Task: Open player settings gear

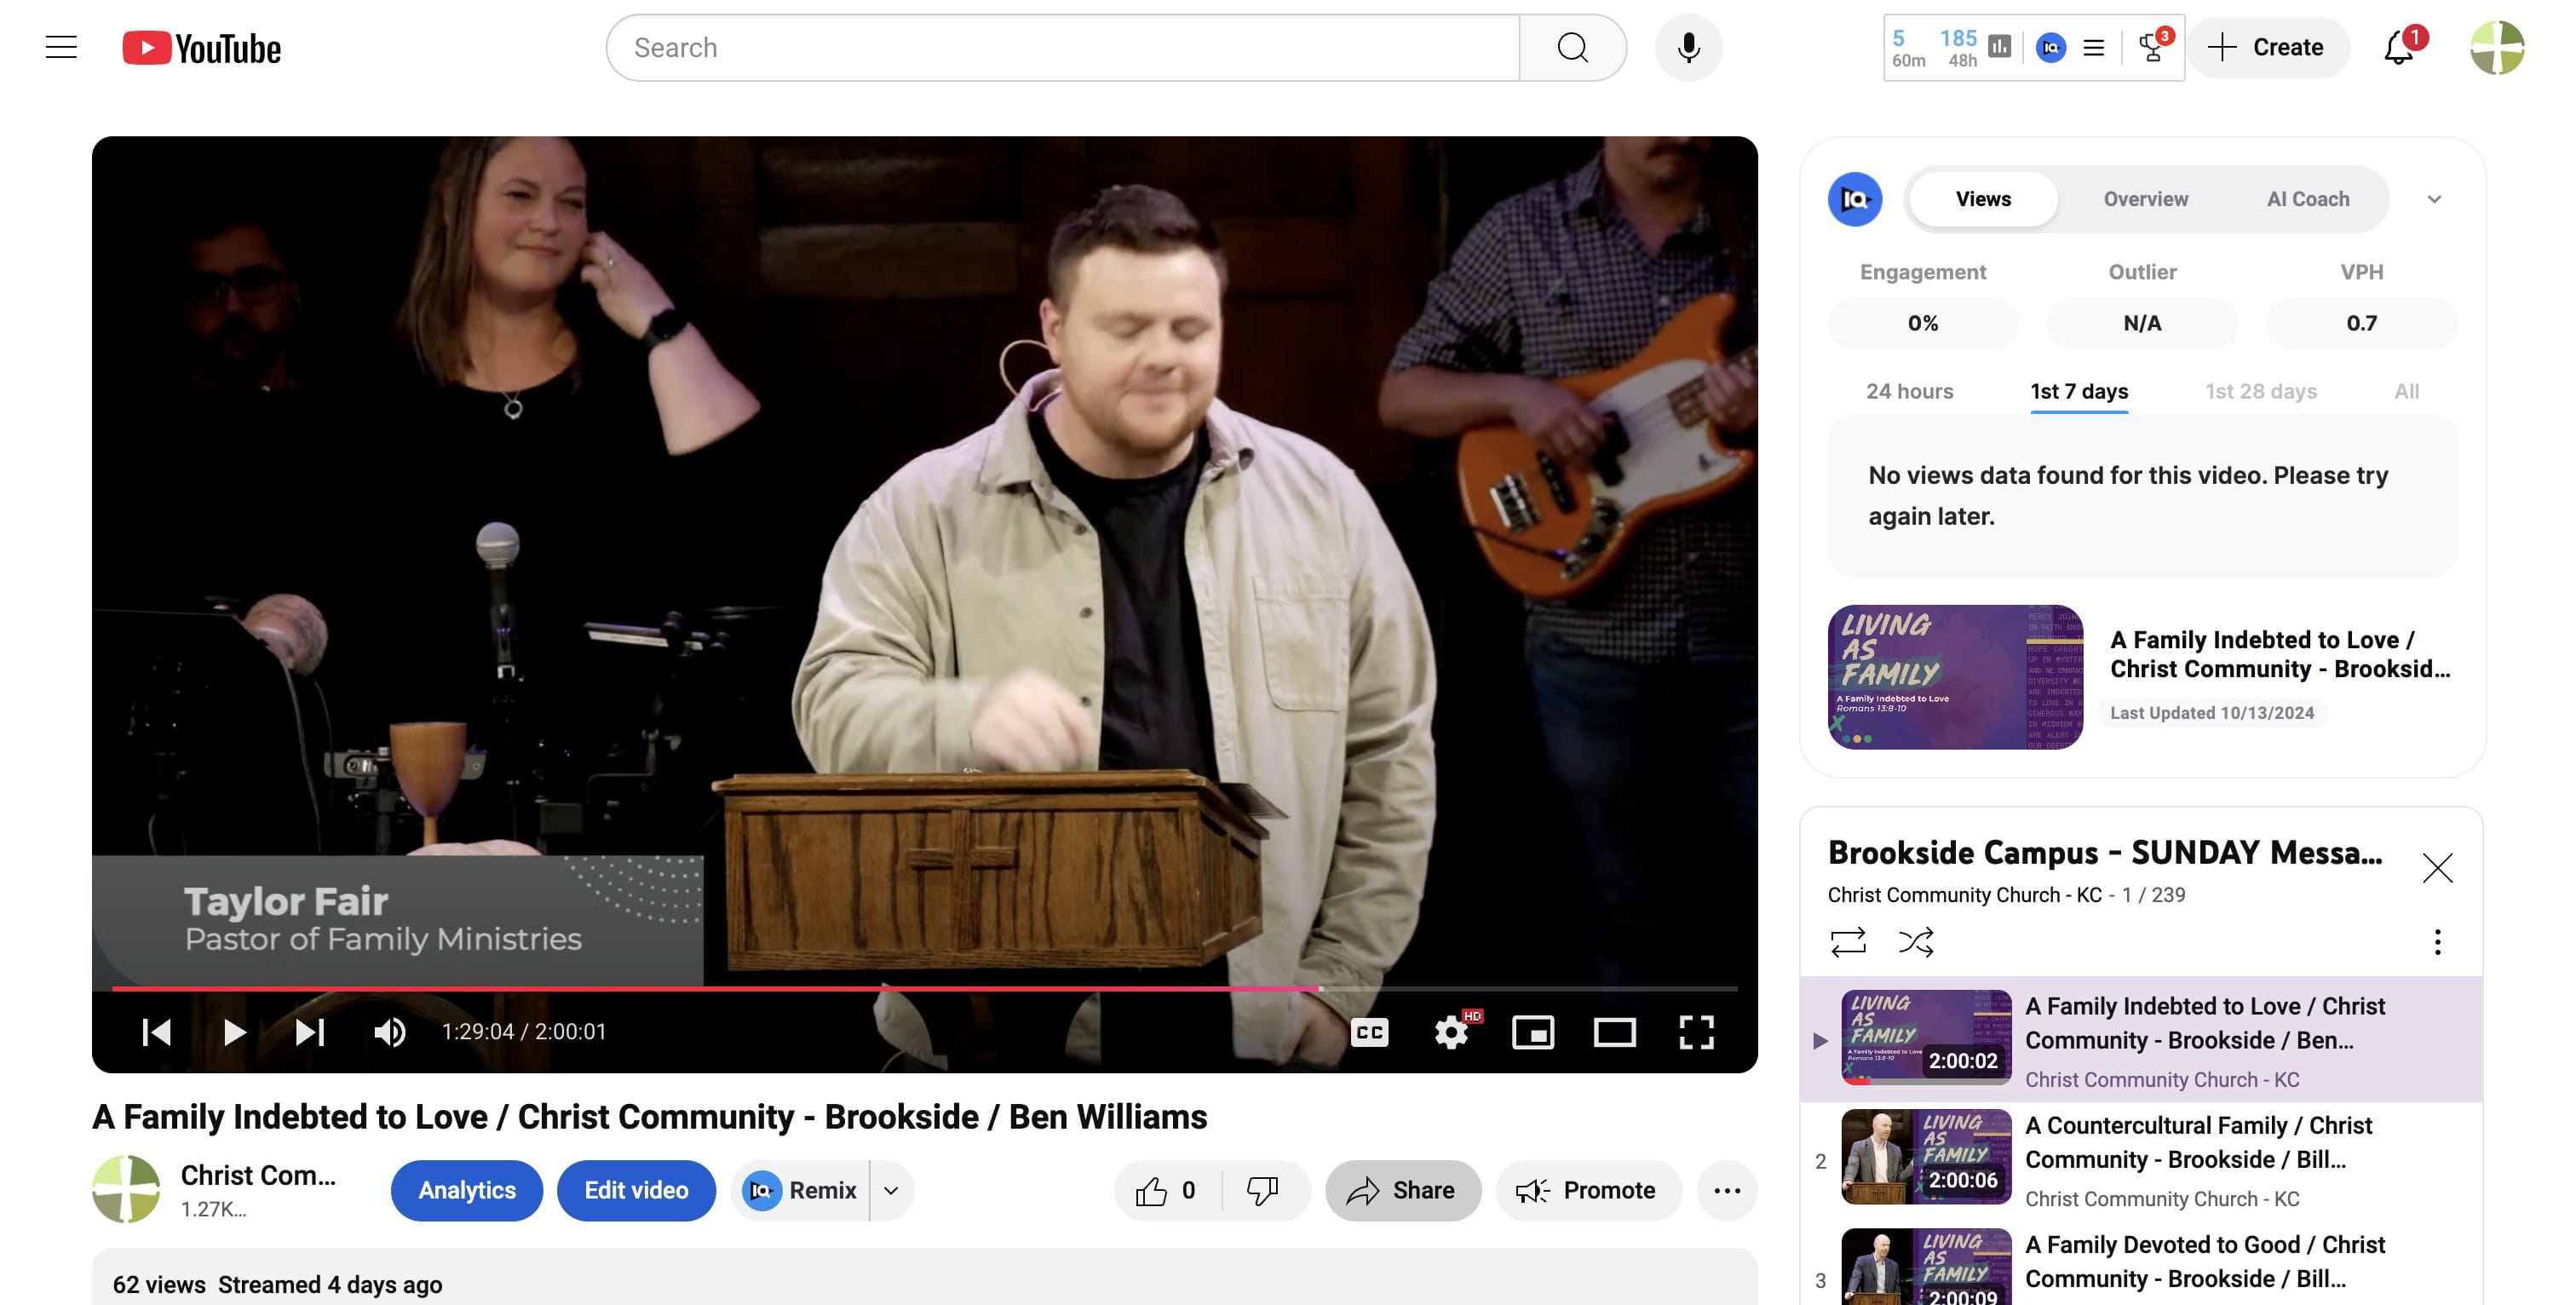Action: click(x=1451, y=1031)
